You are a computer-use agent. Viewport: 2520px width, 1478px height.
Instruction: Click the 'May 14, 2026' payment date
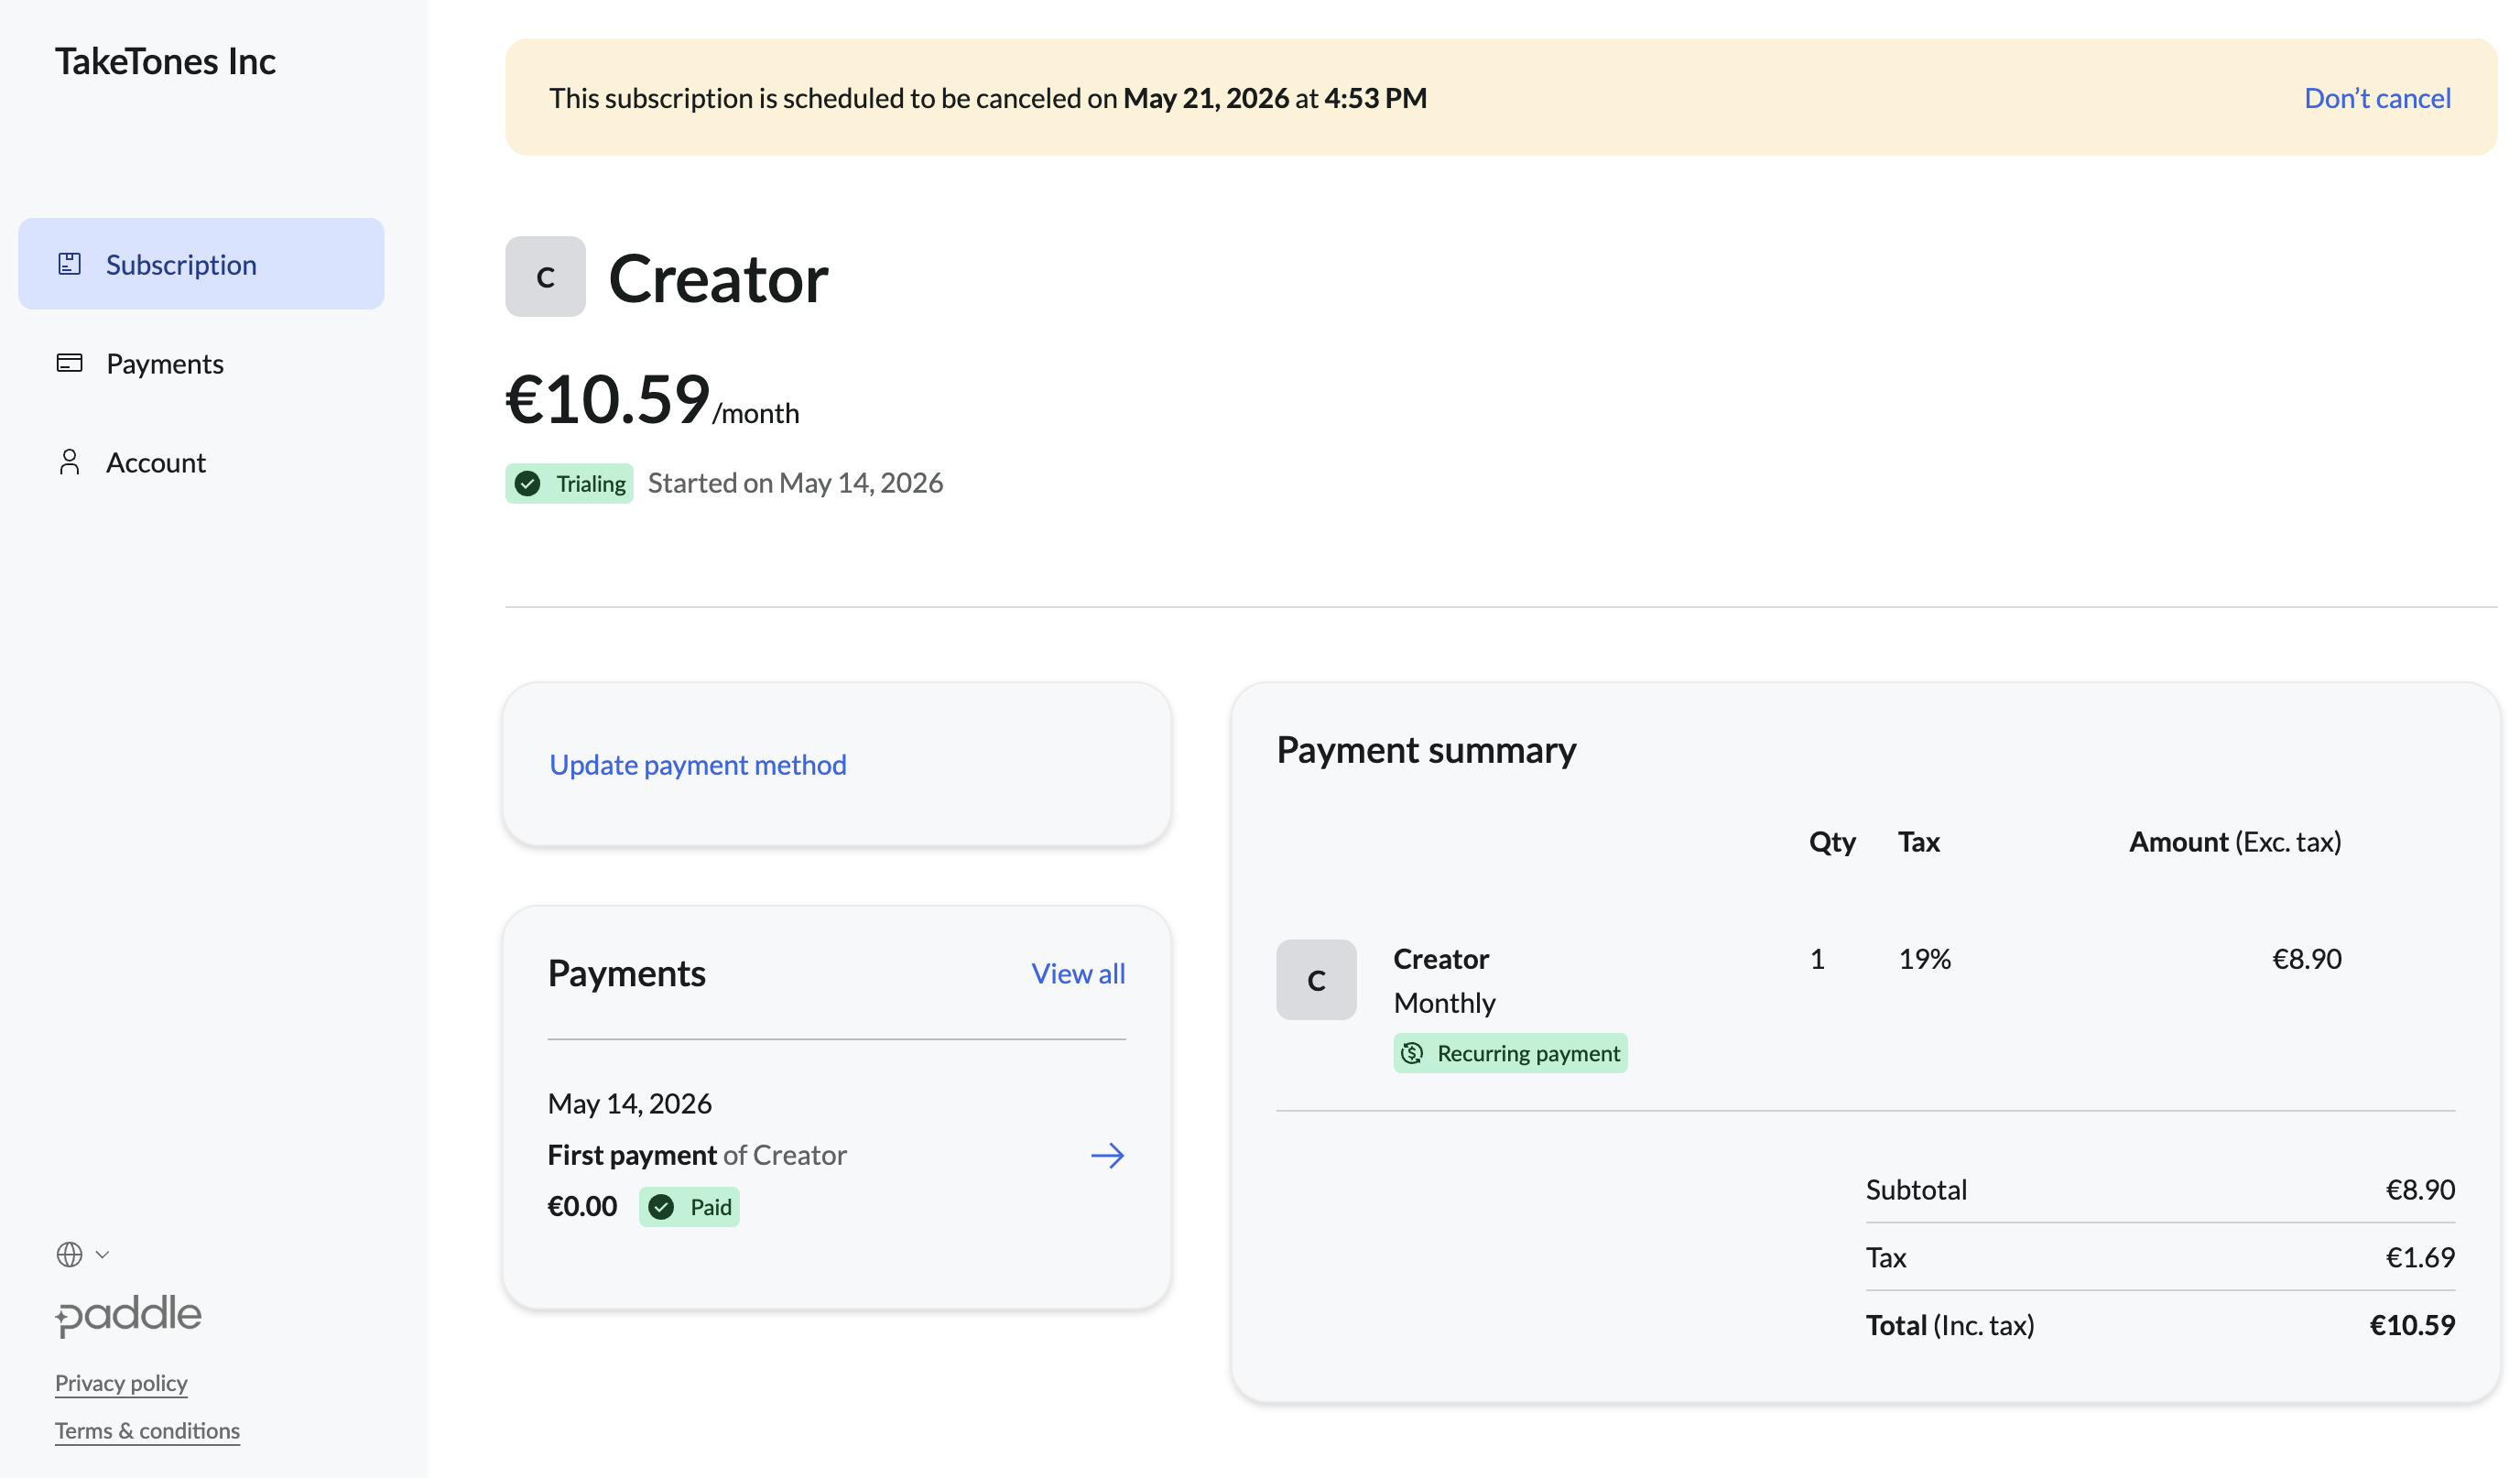[630, 1104]
